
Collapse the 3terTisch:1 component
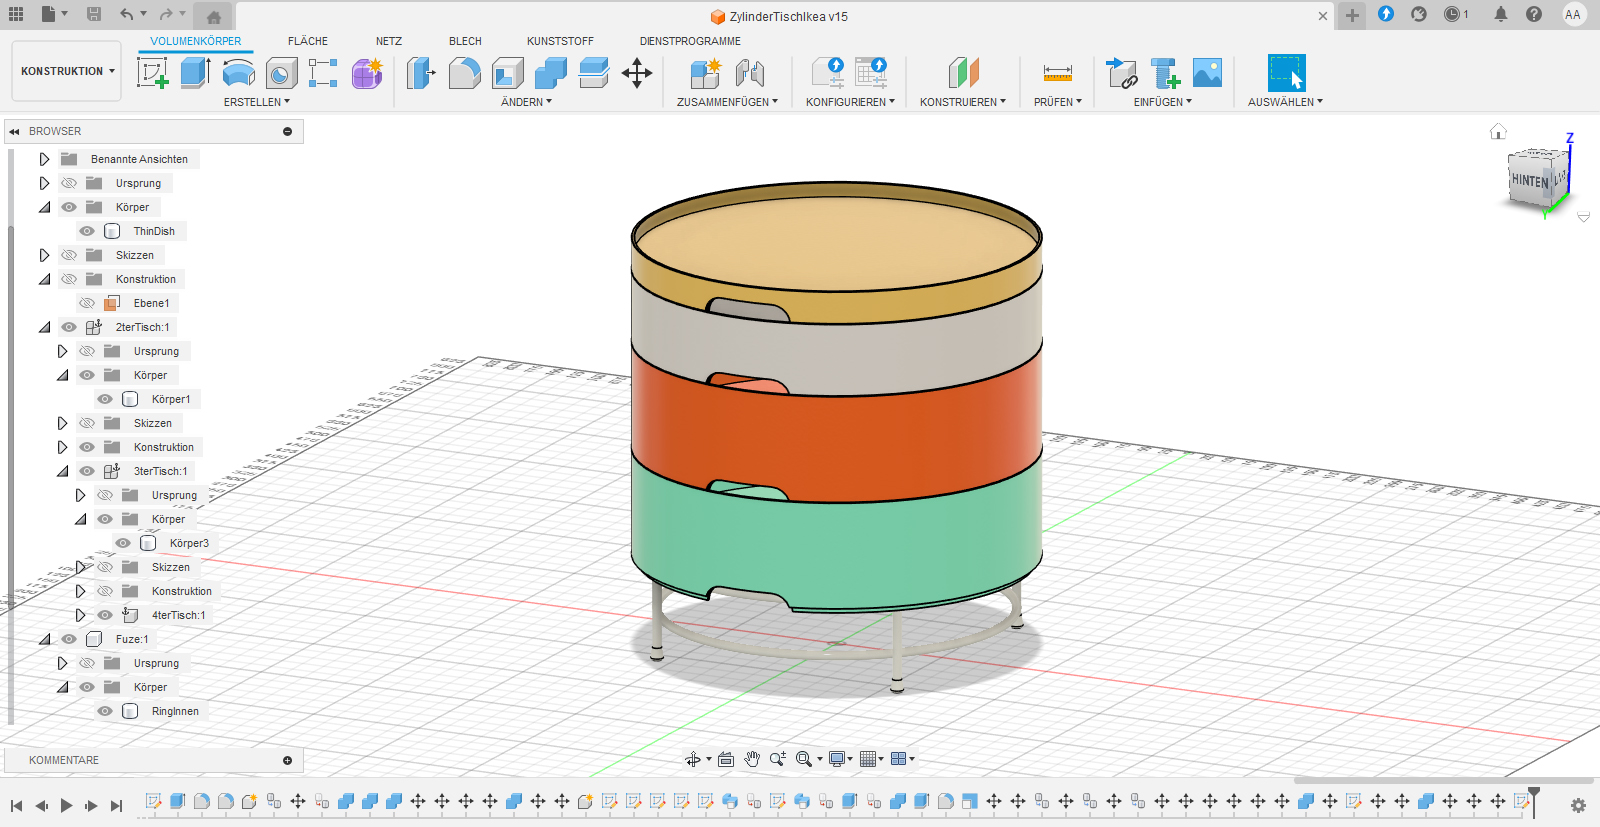click(62, 471)
